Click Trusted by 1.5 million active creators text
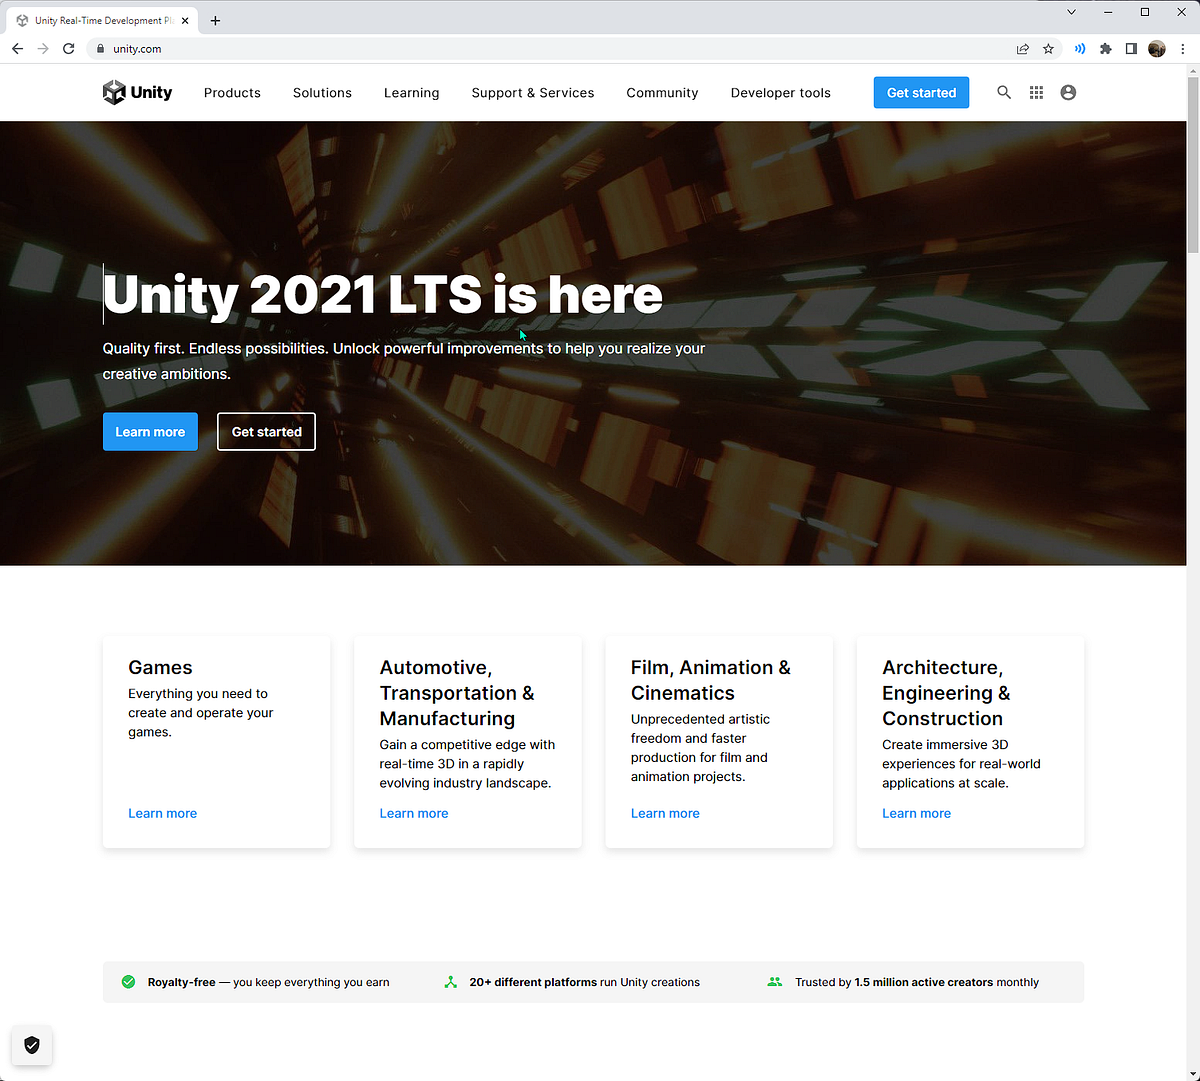Viewport: 1200px width, 1081px height. (x=917, y=982)
